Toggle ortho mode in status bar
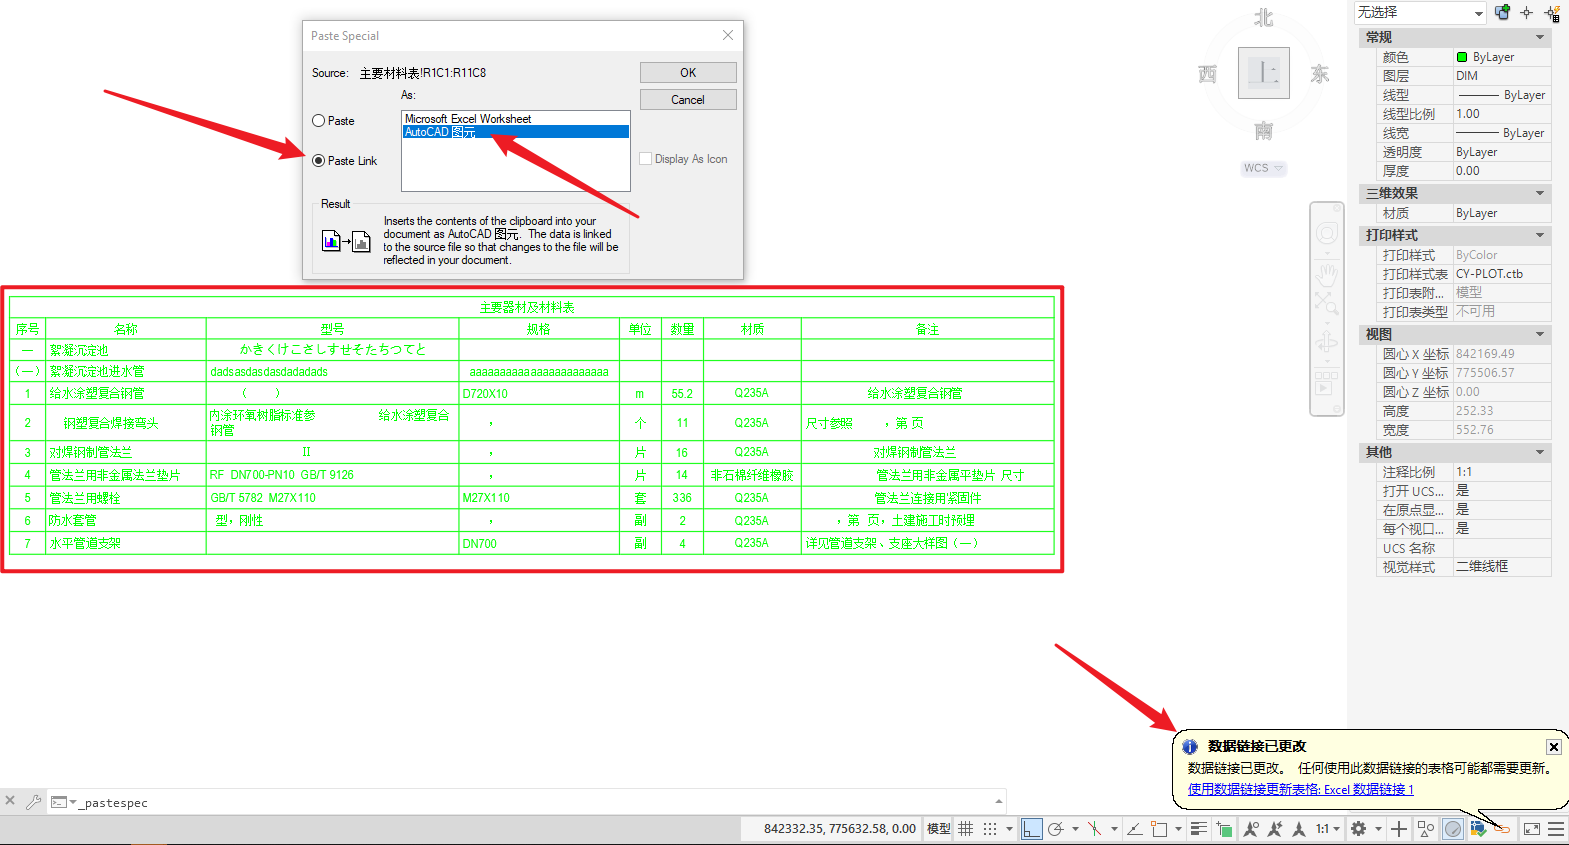The width and height of the screenshot is (1569, 845). coord(1032,829)
